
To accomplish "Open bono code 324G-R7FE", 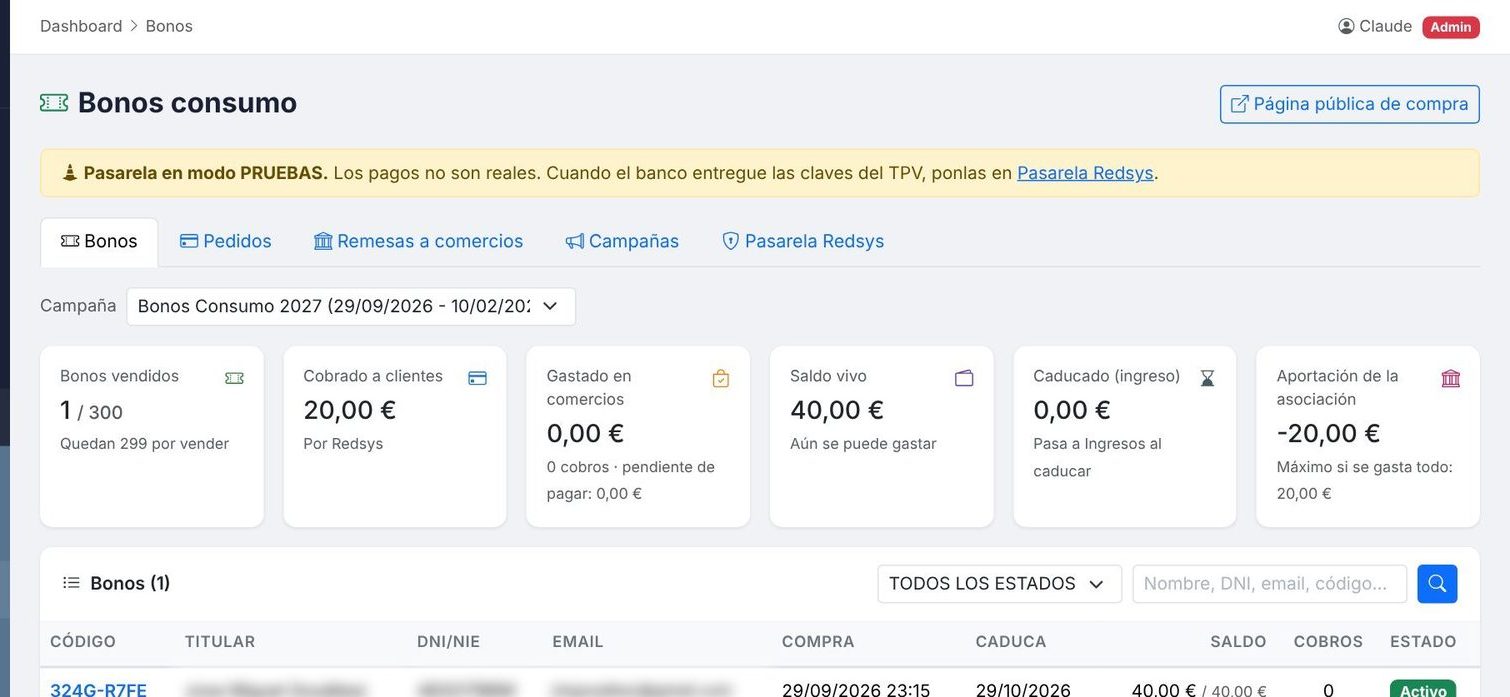I will pos(98,690).
